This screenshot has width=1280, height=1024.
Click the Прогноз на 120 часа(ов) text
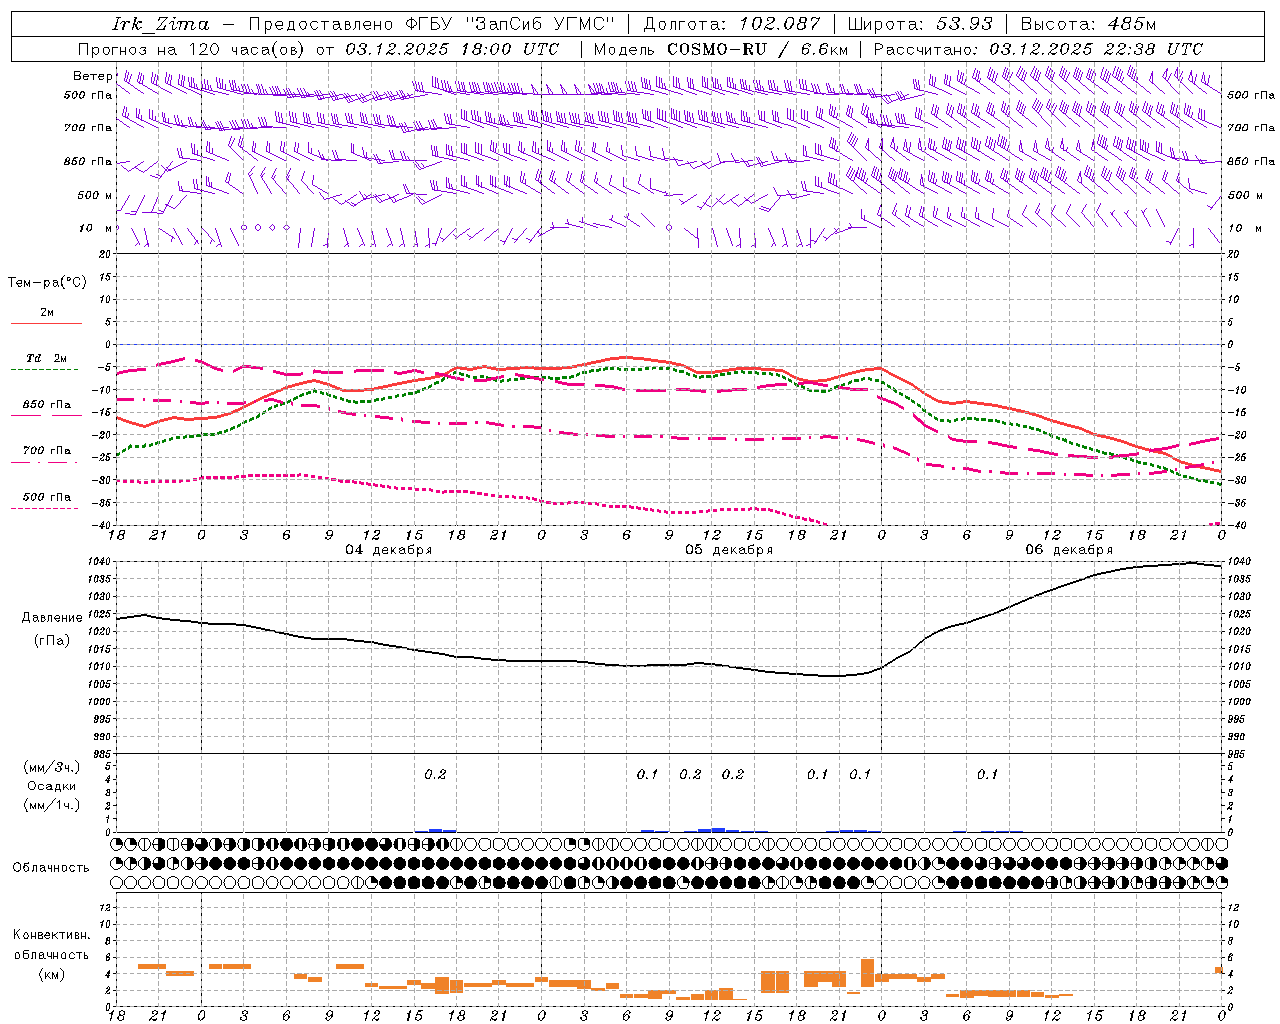pyautogui.click(x=192, y=49)
